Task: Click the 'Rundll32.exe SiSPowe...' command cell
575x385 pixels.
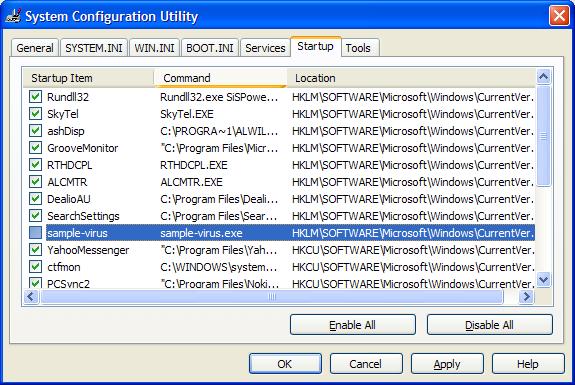Action: (x=219, y=97)
